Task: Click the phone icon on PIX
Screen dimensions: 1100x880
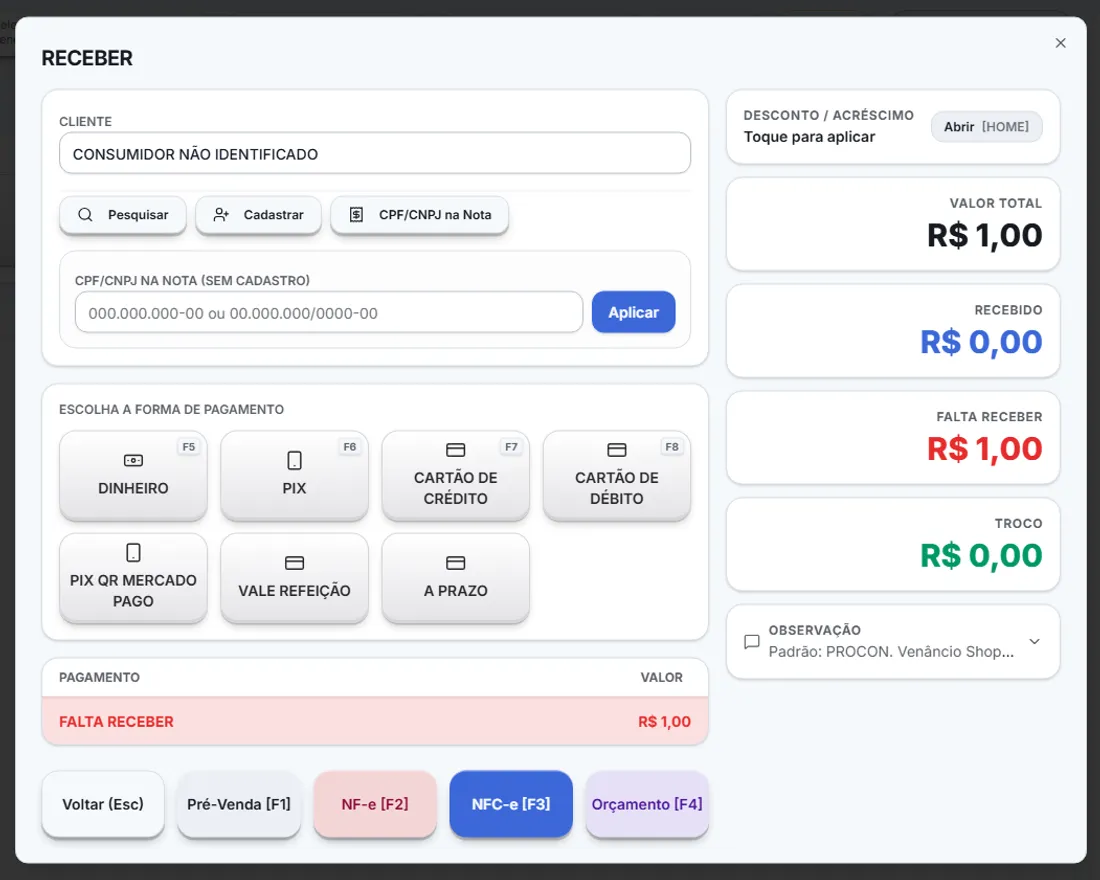Action: (295, 460)
